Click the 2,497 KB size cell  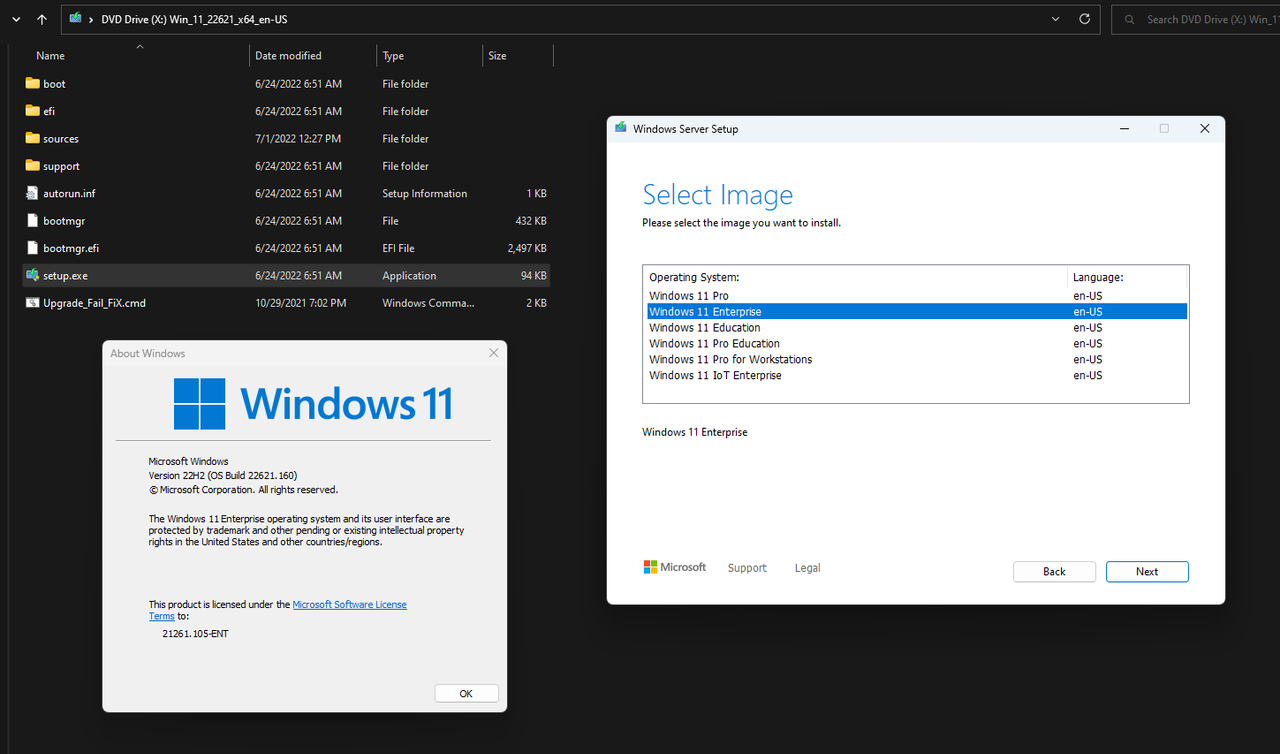(x=527, y=248)
